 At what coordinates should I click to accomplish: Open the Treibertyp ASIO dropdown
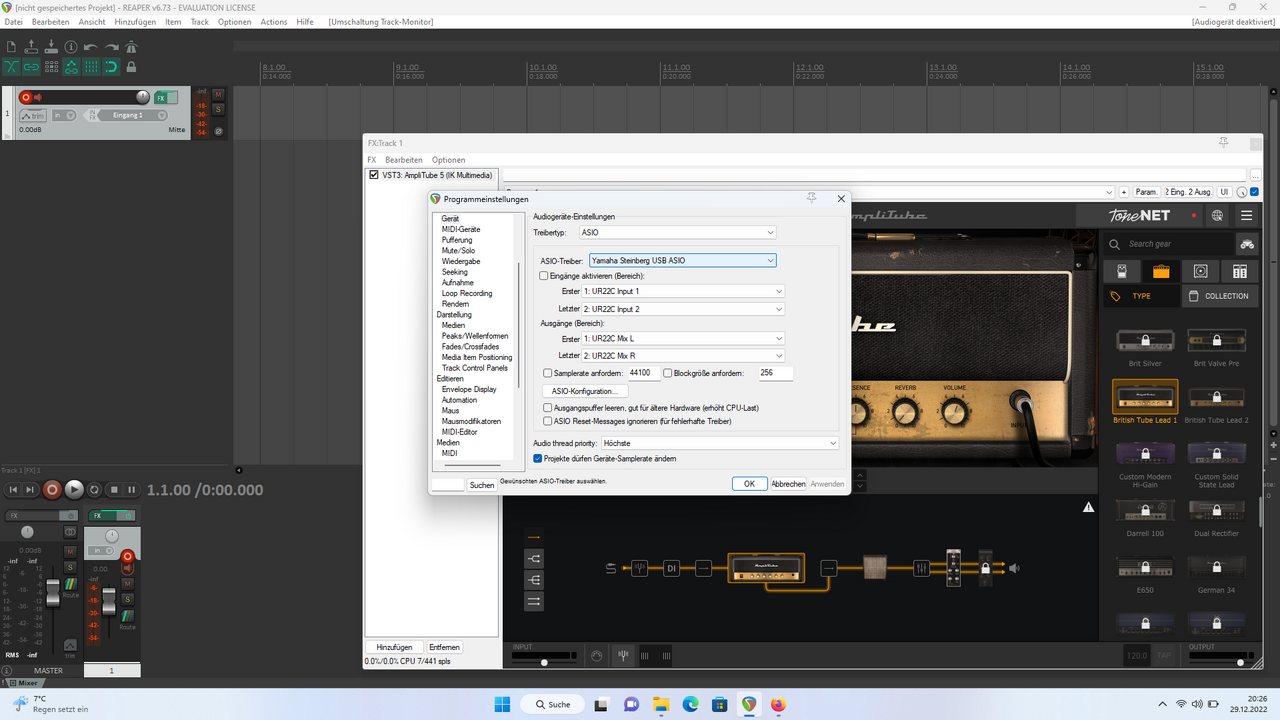pyautogui.click(x=677, y=232)
